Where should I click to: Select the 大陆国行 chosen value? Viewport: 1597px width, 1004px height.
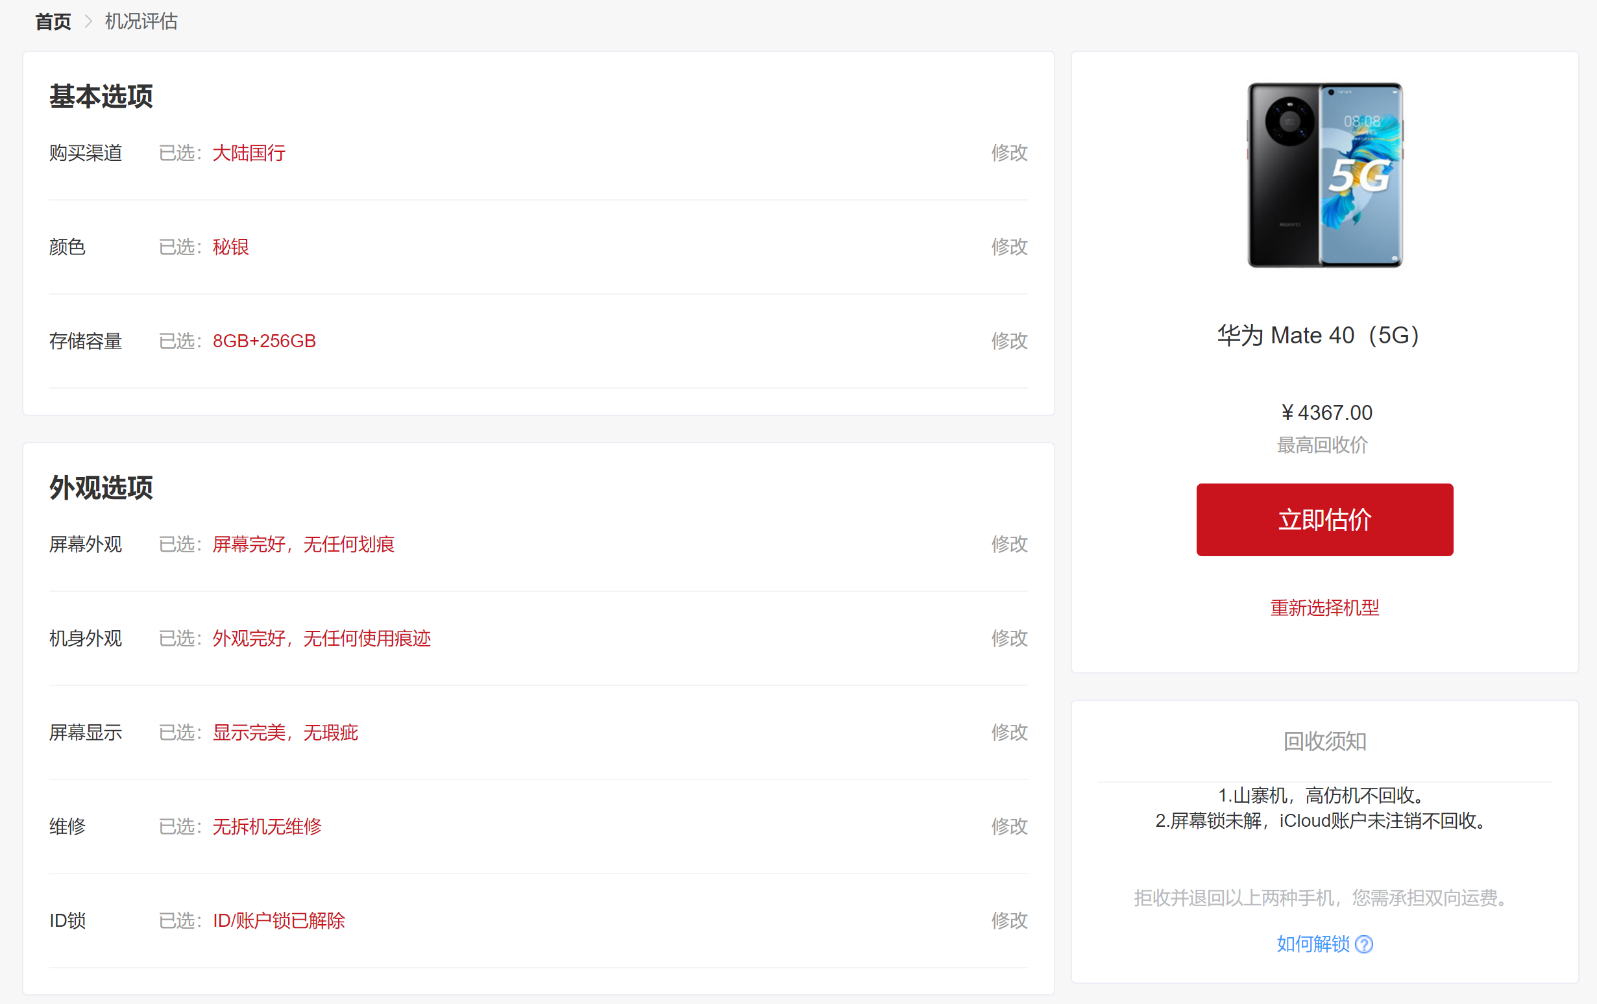(x=249, y=153)
